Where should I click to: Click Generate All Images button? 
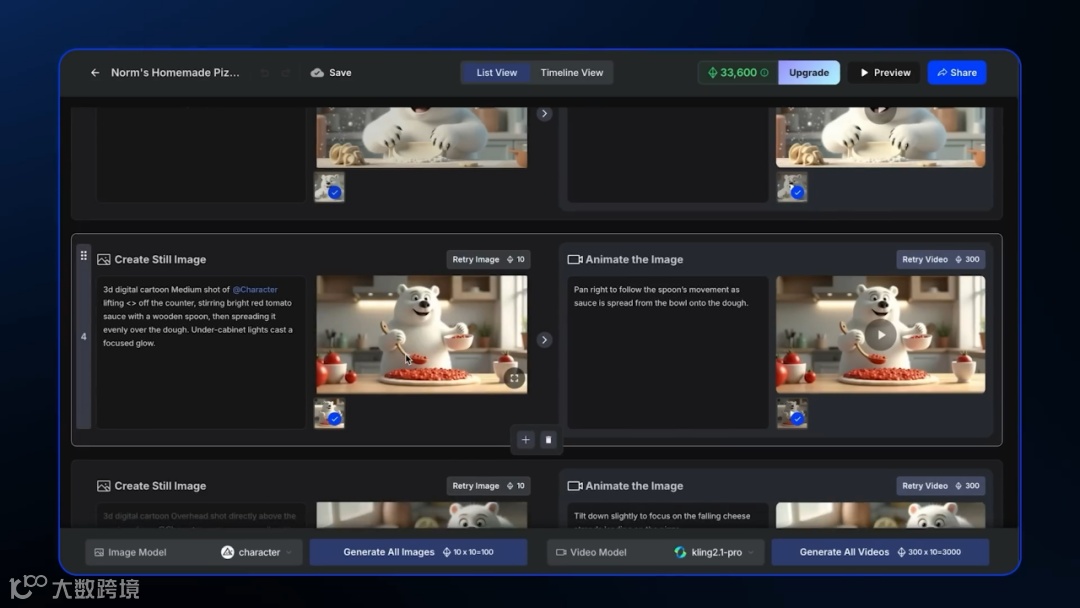pyautogui.click(x=418, y=552)
